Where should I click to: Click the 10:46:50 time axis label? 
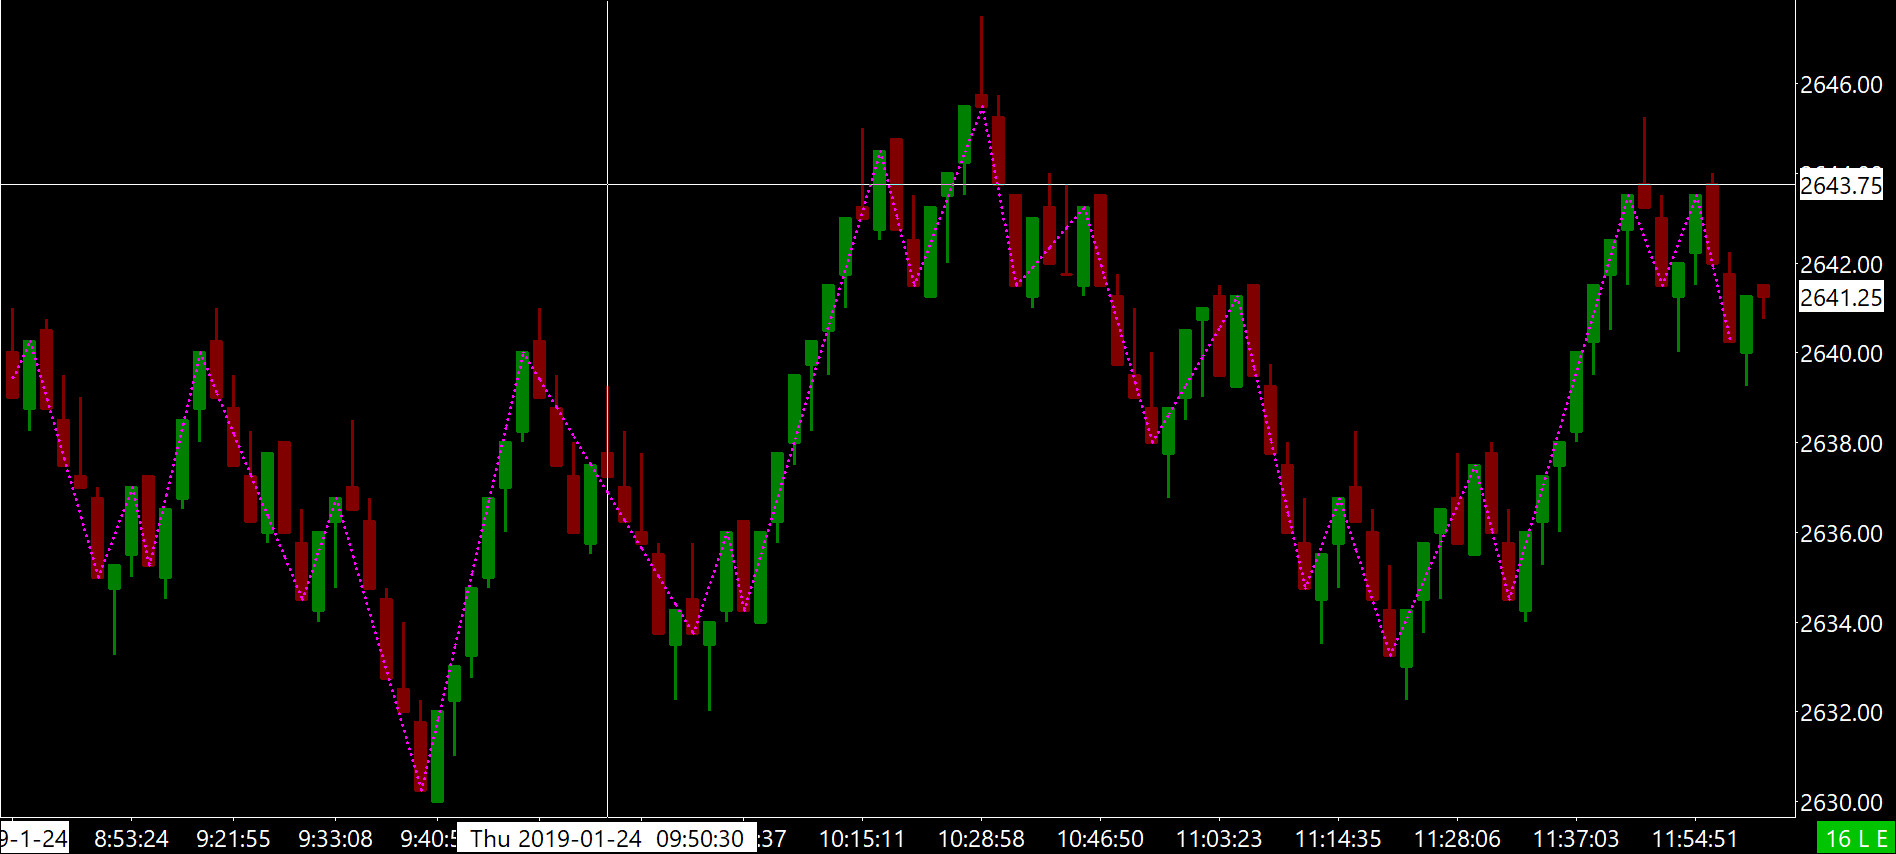point(1100,839)
